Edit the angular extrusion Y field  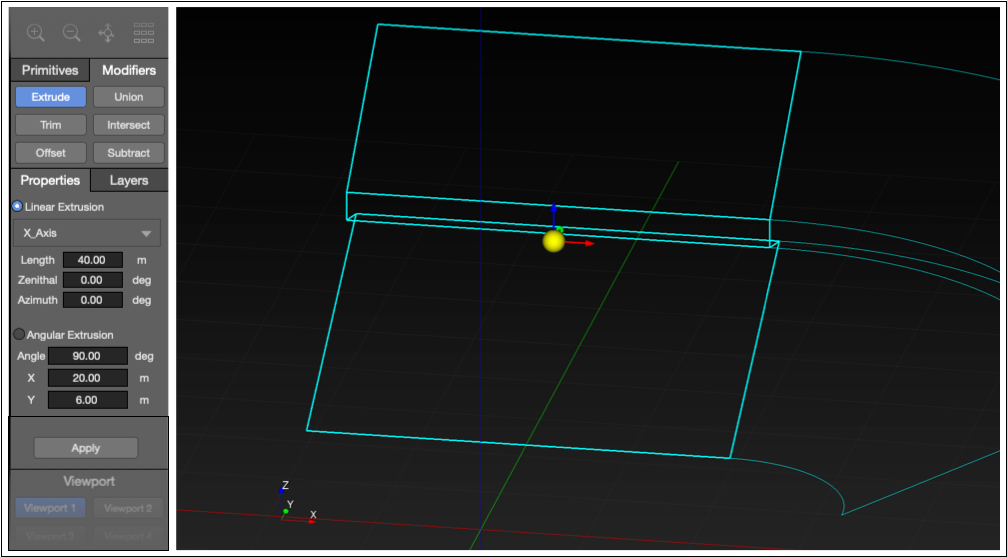[x=88, y=400]
